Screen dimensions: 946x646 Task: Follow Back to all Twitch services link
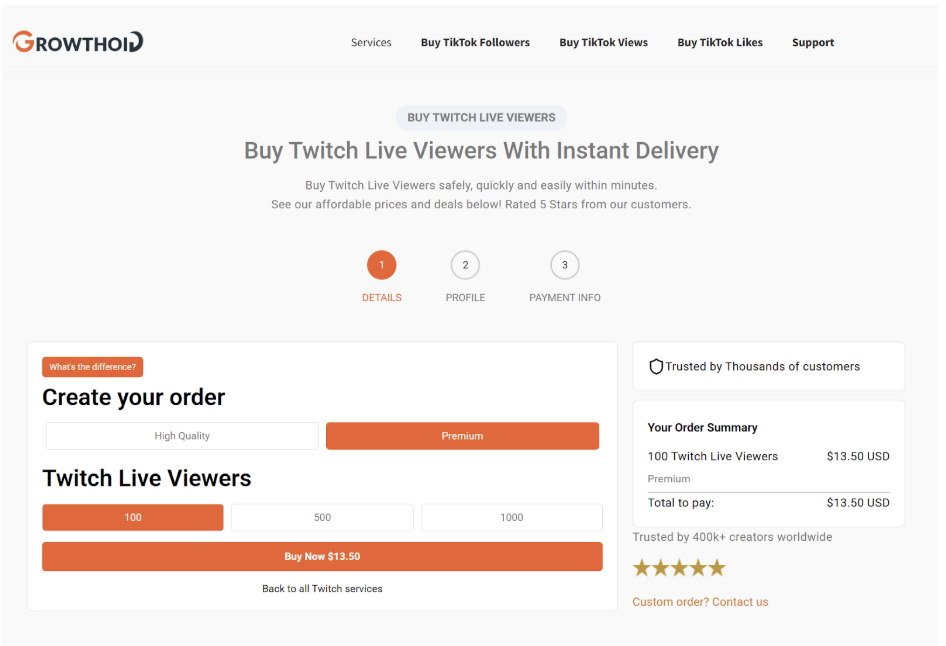[x=322, y=589]
